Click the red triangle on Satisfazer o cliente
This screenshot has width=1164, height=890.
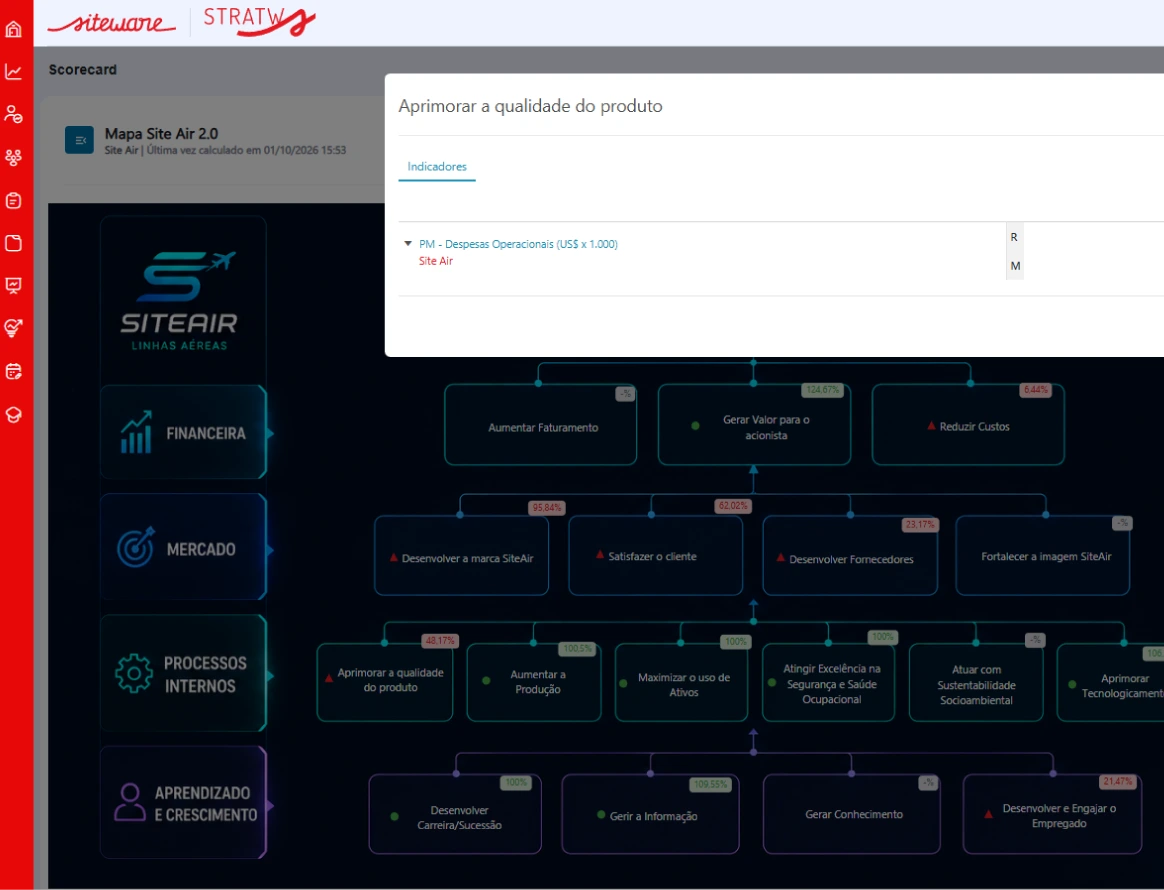click(x=600, y=554)
